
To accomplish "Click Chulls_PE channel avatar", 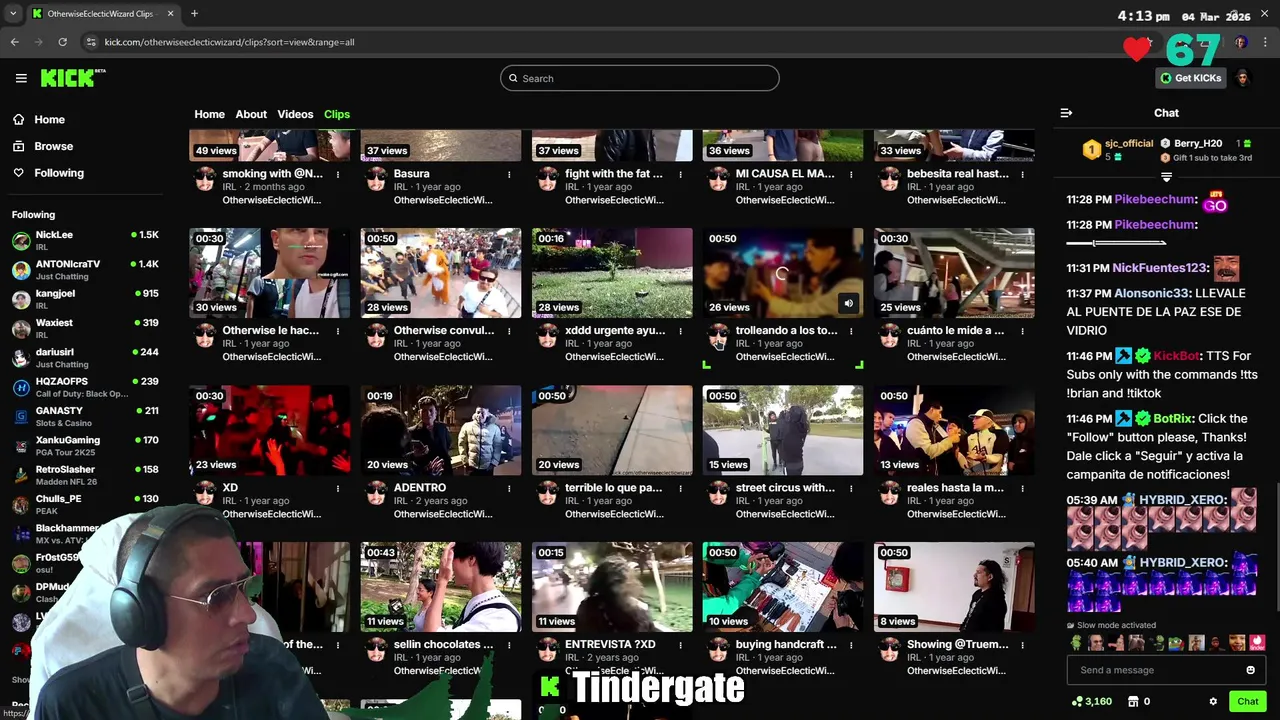I will coord(21,505).
